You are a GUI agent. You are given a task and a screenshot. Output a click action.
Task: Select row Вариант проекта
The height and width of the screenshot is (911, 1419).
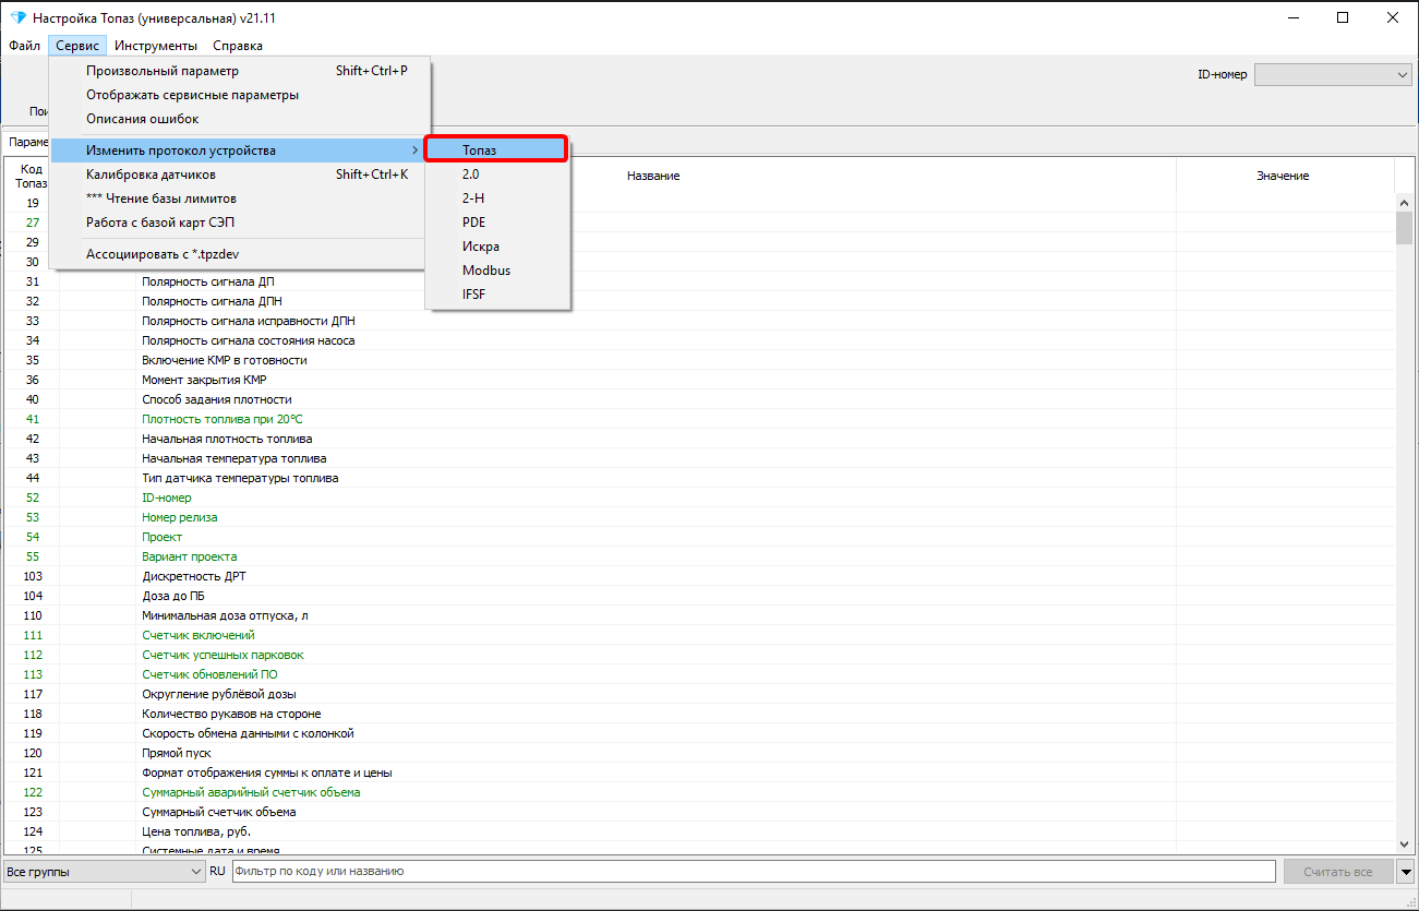pos(700,557)
